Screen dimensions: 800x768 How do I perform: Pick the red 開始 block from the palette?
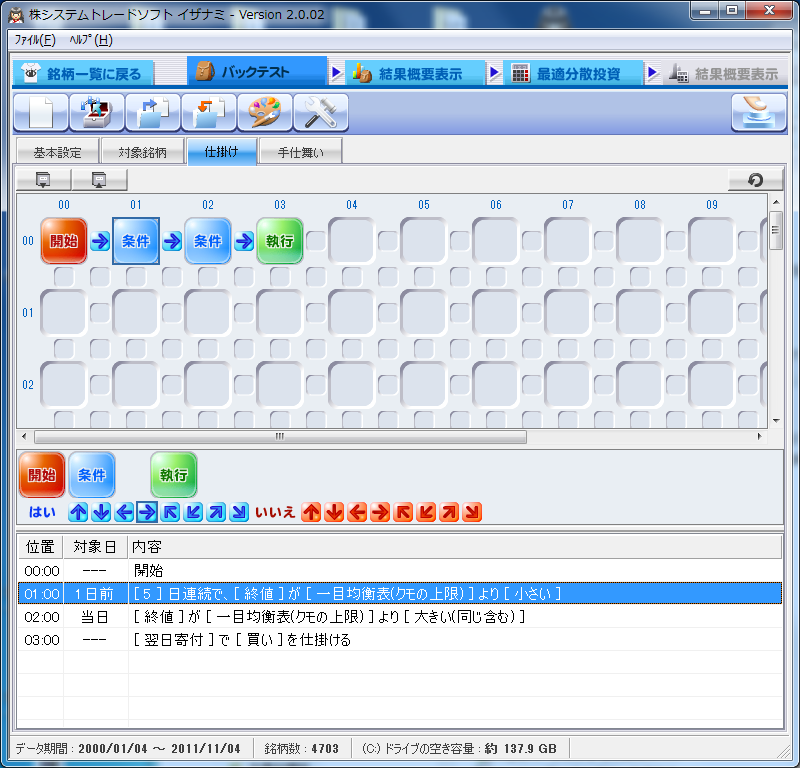pyautogui.click(x=42, y=475)
